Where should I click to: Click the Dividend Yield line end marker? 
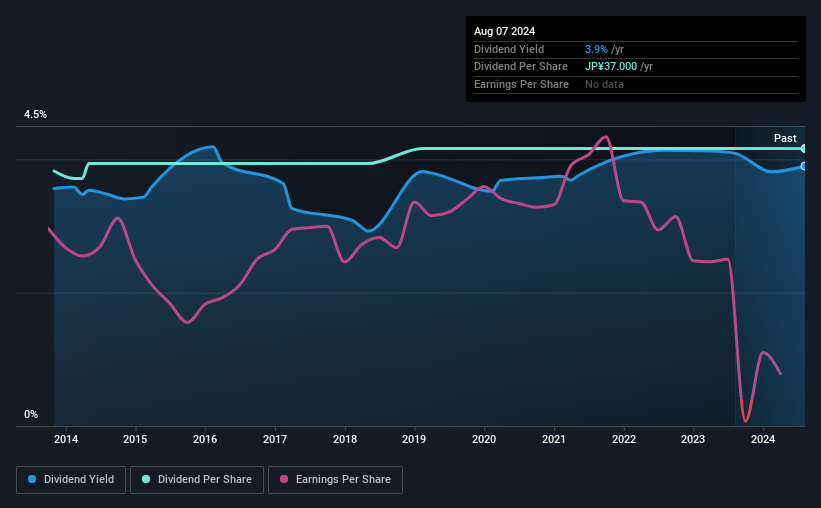click(803, 166)
